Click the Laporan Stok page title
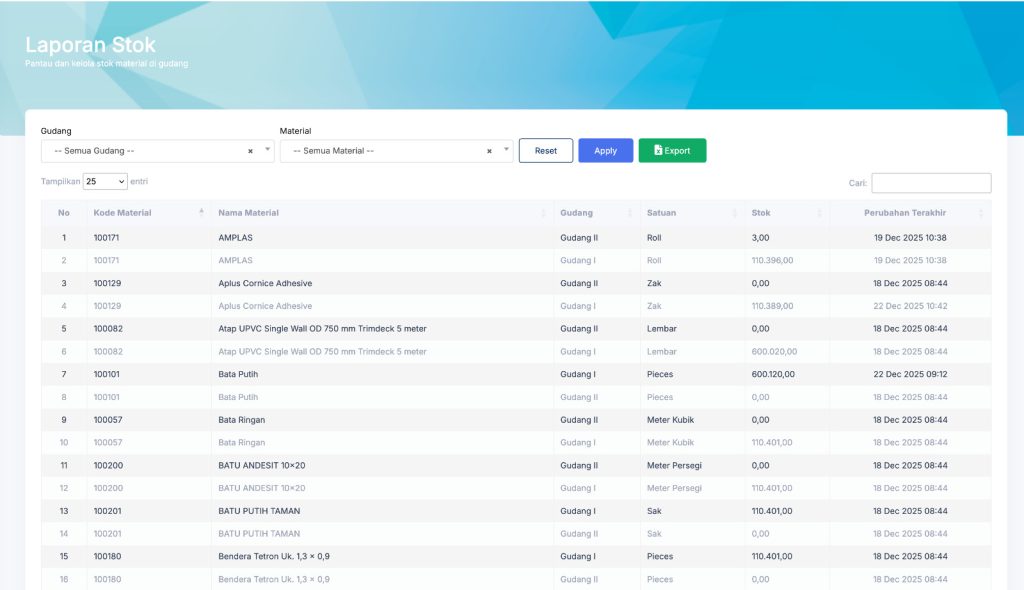Screen dimensions: 1024x590 (x=90, y=45)
